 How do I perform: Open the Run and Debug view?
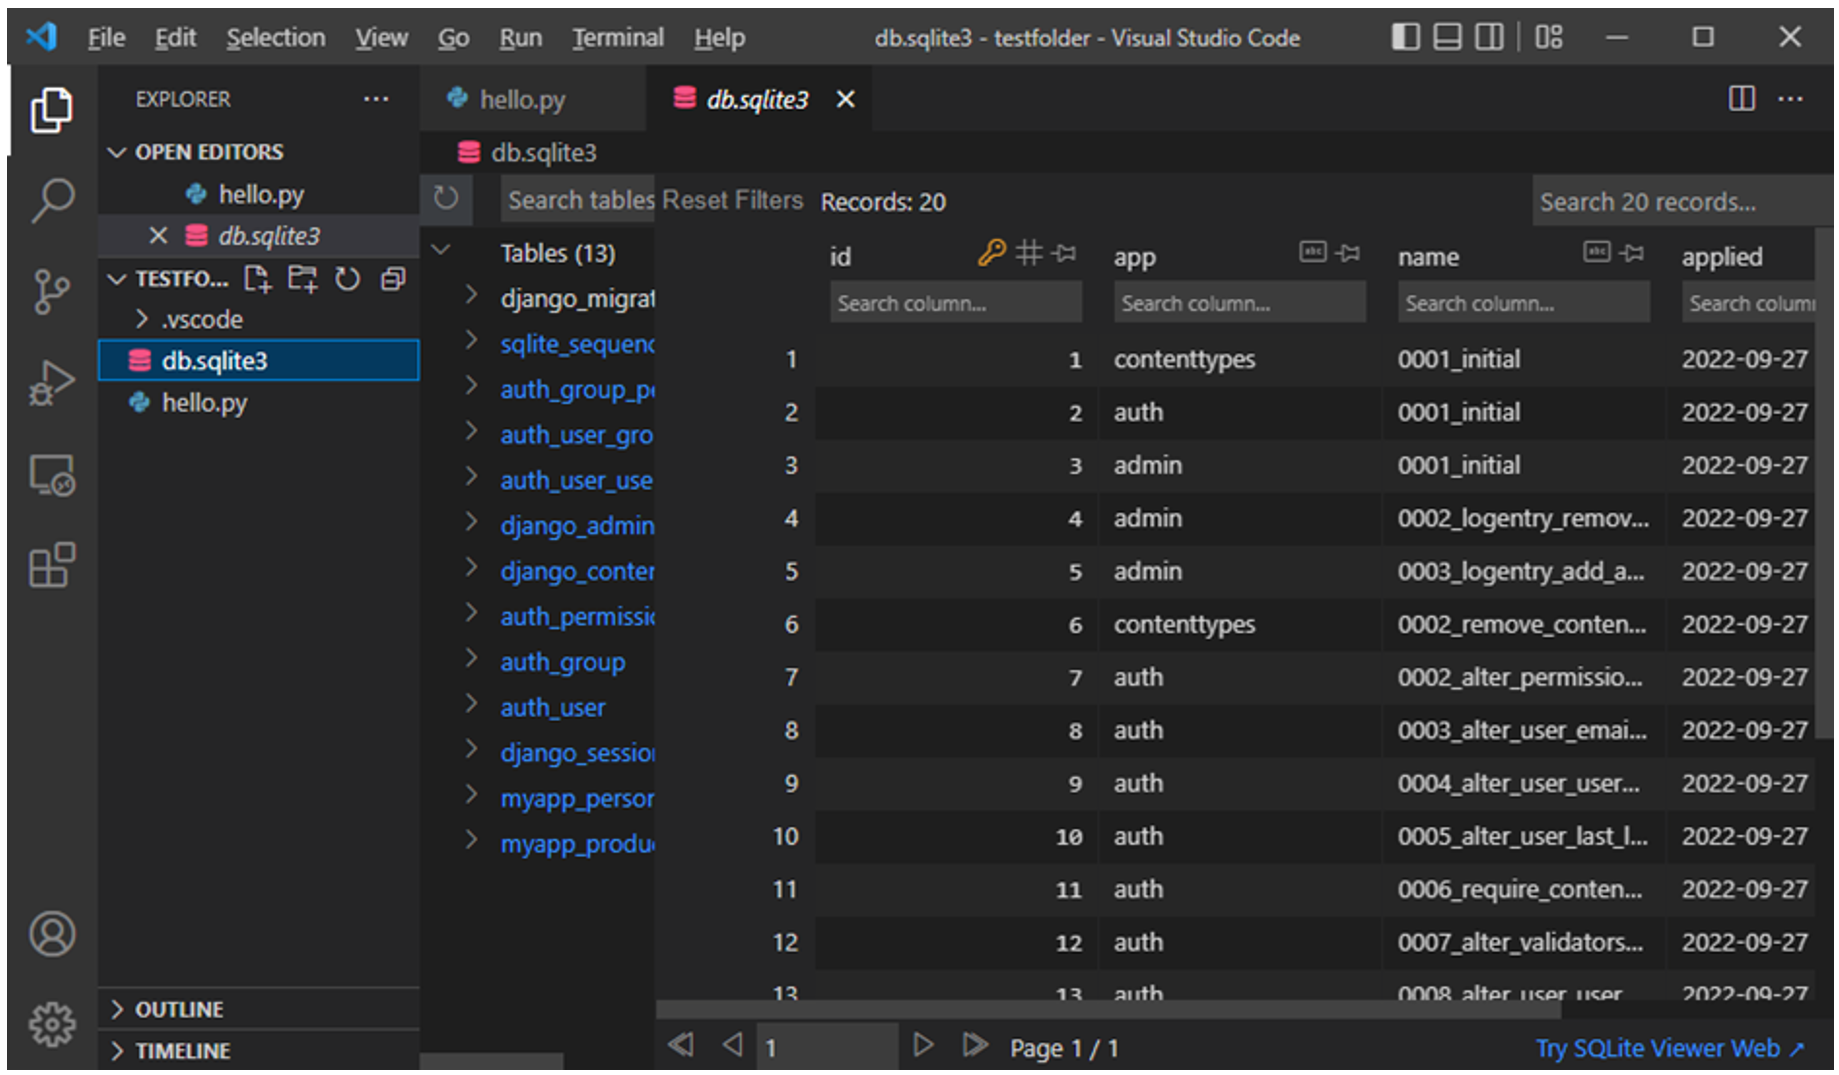[x=52, y=382]
